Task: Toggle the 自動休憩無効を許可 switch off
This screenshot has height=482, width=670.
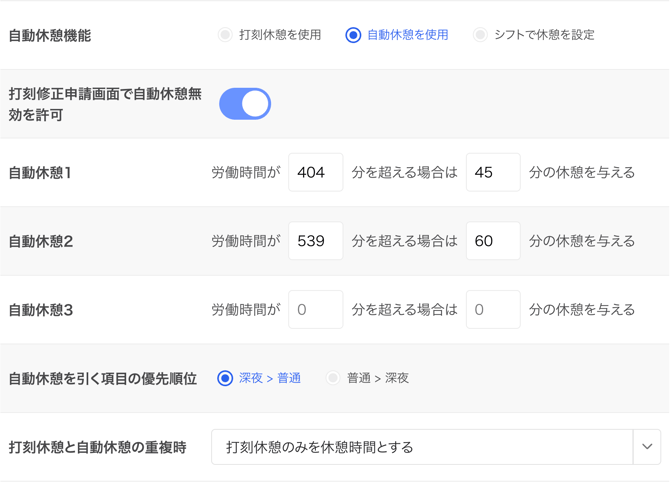Action: tap(245, 104)
